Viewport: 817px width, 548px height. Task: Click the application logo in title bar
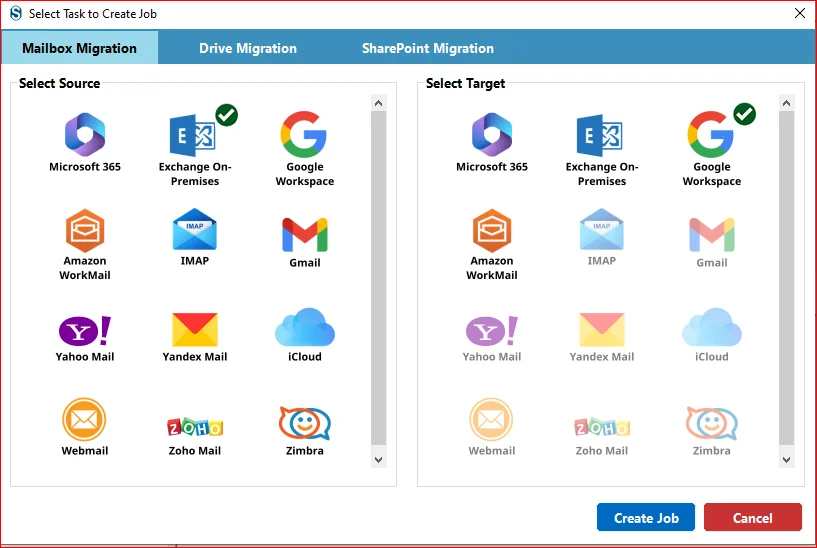tap(16, 13)
